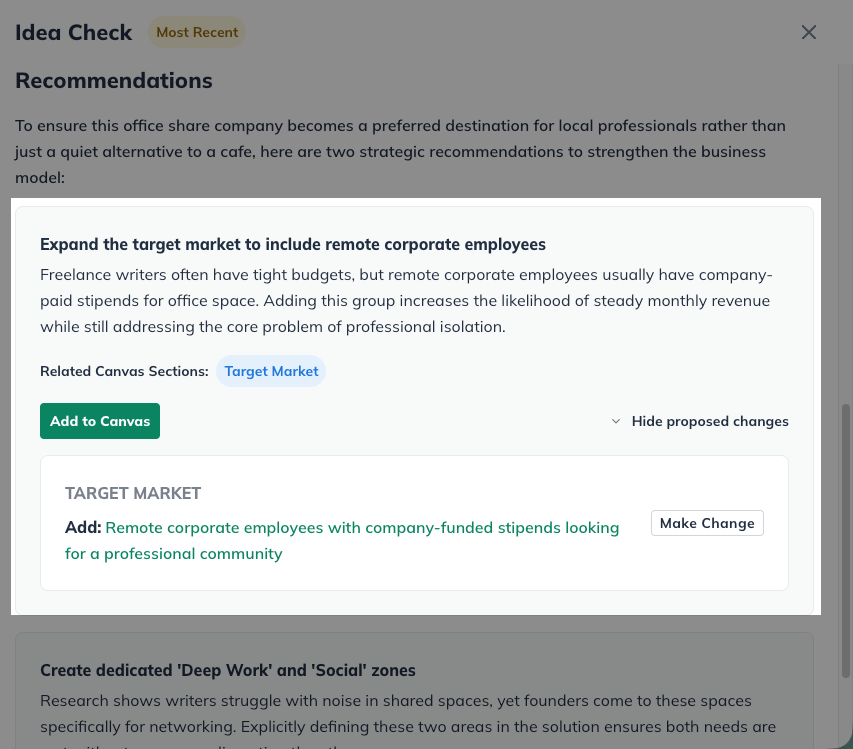This screenshot has height=749, width=853.
Task: Click "Hide proposed changes"
Action: point(710,421)
